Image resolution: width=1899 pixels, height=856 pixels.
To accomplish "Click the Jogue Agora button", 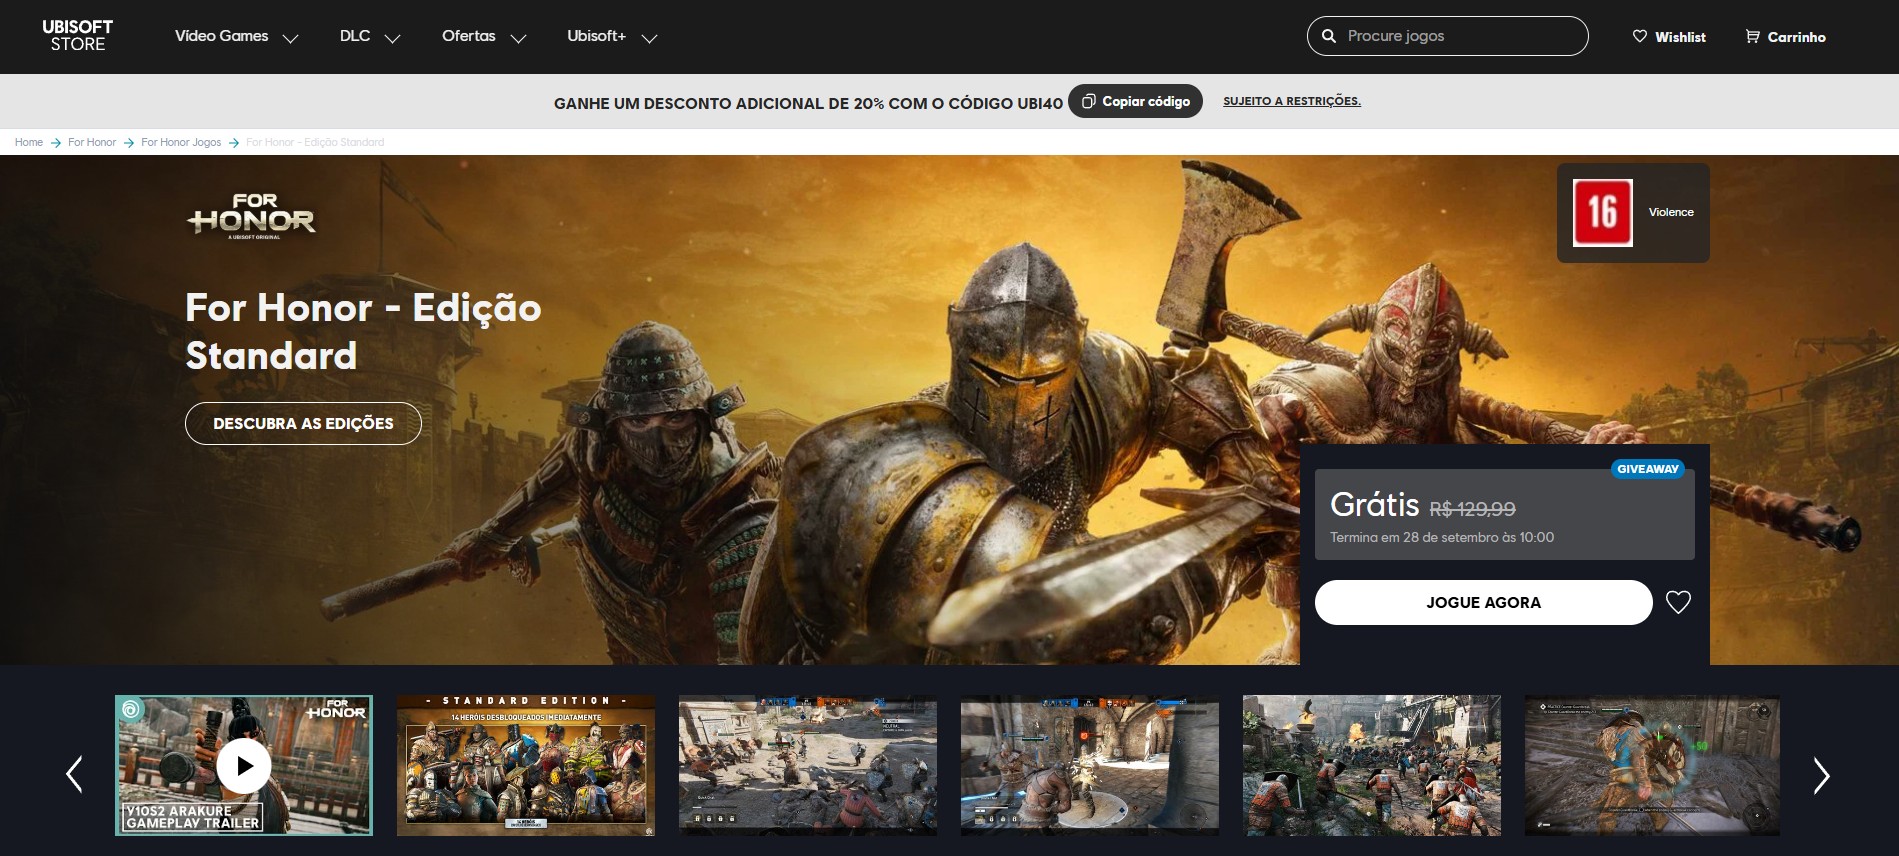I will pyautogui.click(x=1483, y=602).
